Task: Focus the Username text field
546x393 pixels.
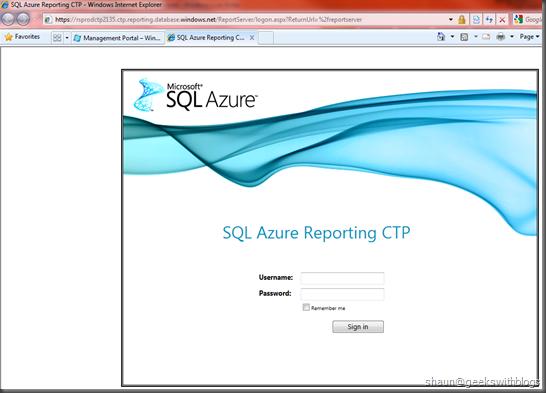Action: point(342,278)
